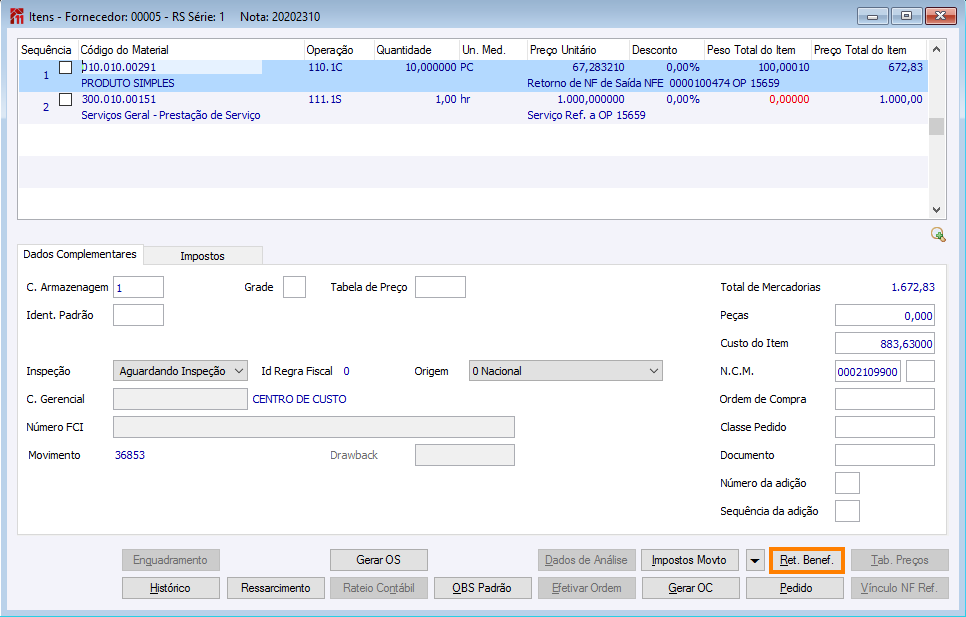Click the Grade input field
Screen dimensions: 966x617
[x=294, y=287]
